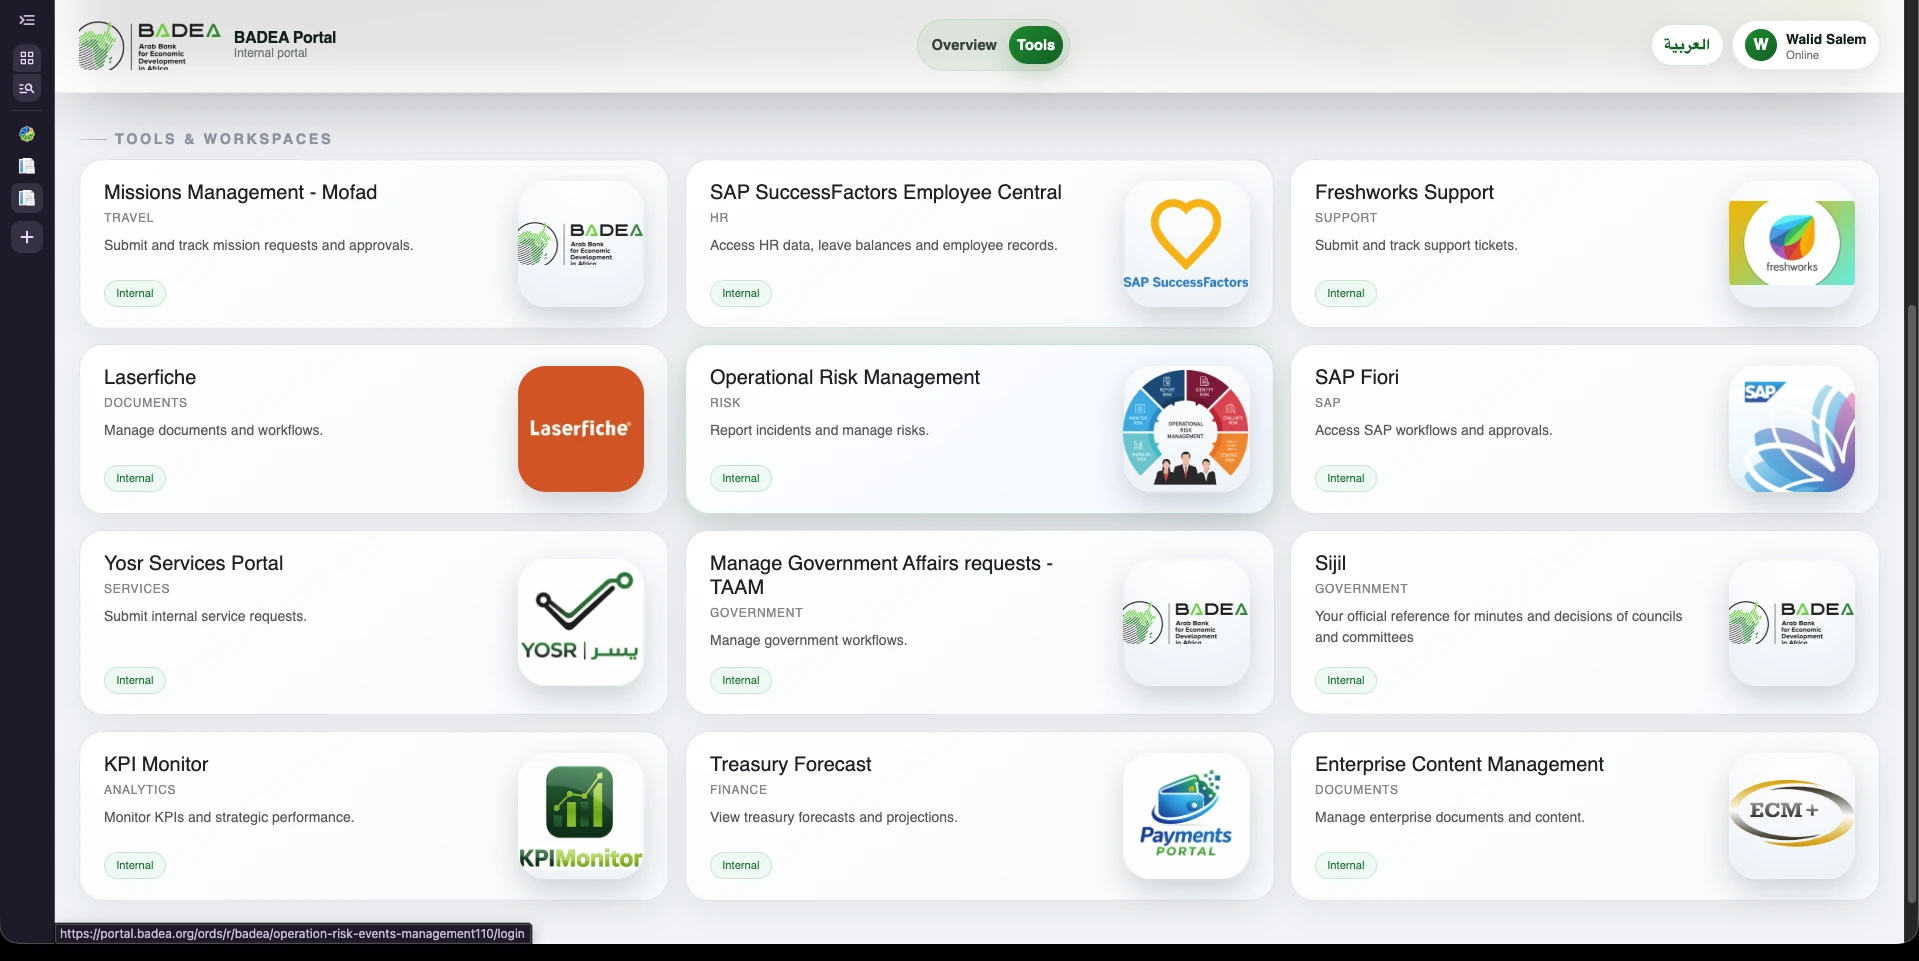1919x961 pixels.
Task: Click Internal badge on TAAM card
Action: [741, 680]
